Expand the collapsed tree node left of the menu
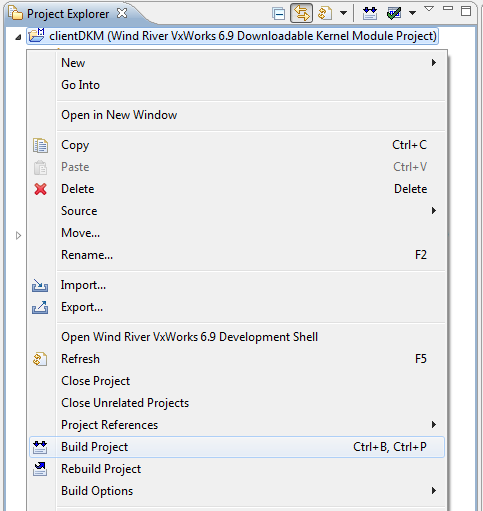The image size is (483, 511). tap(18, 236)
